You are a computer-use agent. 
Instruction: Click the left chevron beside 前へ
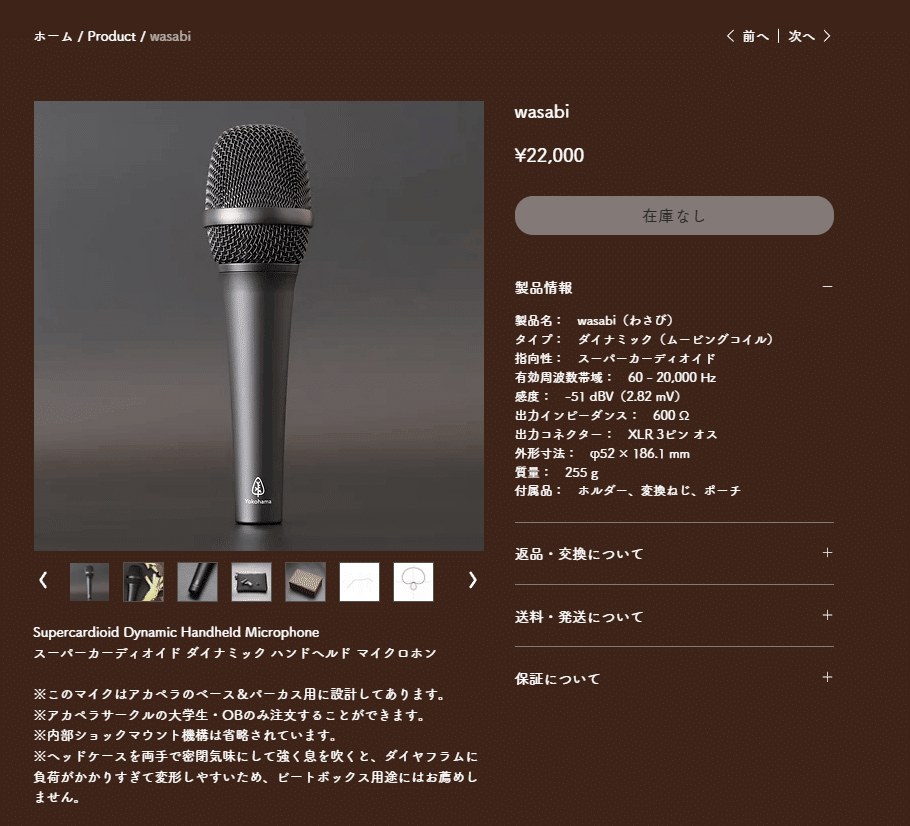point(731,36)
